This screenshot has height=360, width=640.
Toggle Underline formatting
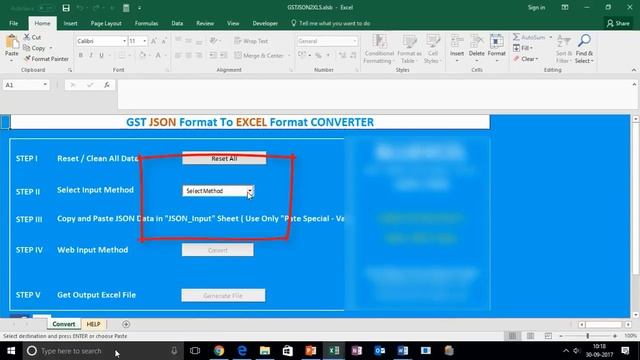(x=101, y=55)
